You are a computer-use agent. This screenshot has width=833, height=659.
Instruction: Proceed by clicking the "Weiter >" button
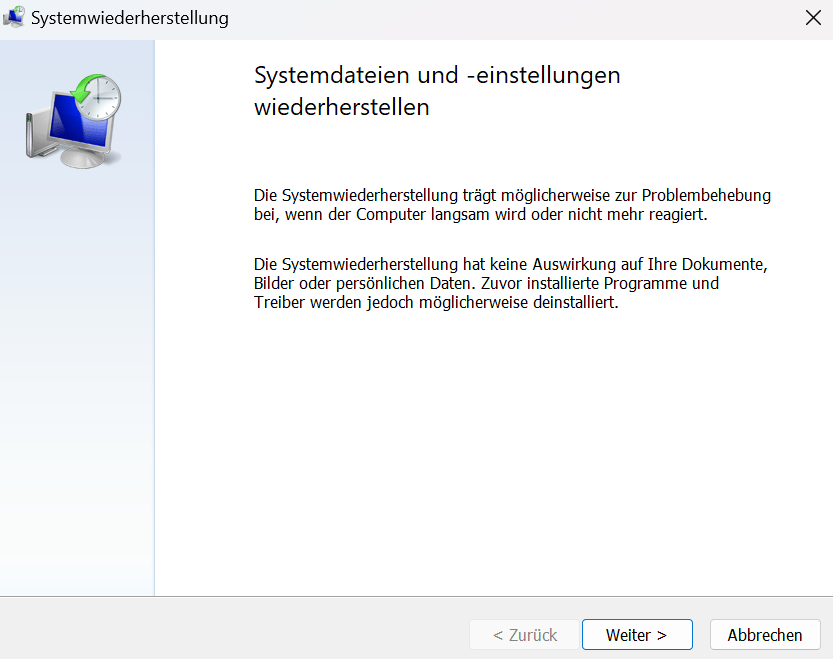pos(637,634)
